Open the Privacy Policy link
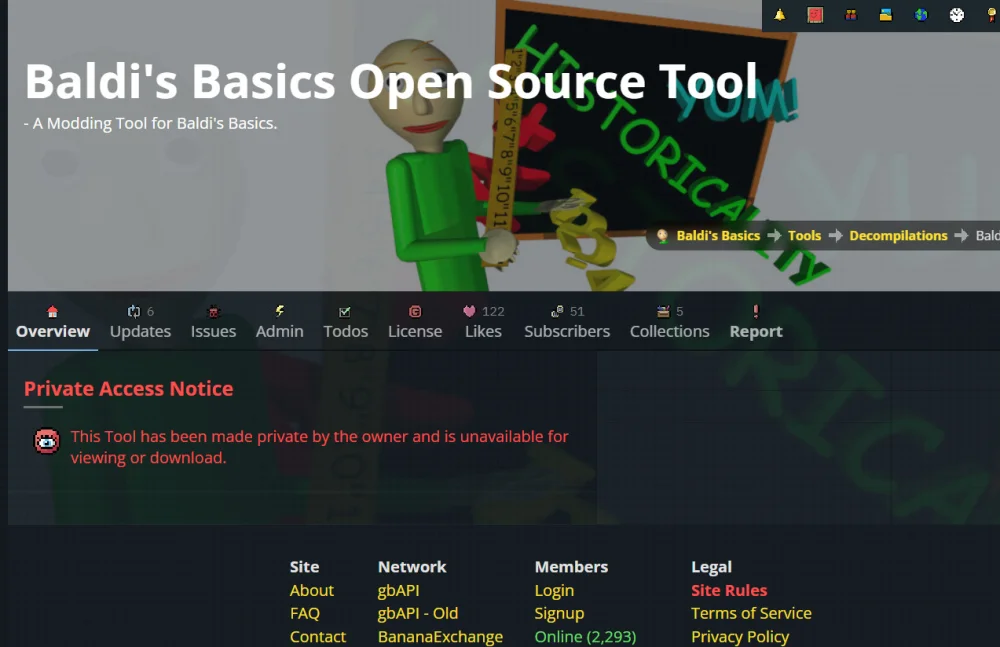The width and height of the screenshot is (1000, 647). (740, 636)
